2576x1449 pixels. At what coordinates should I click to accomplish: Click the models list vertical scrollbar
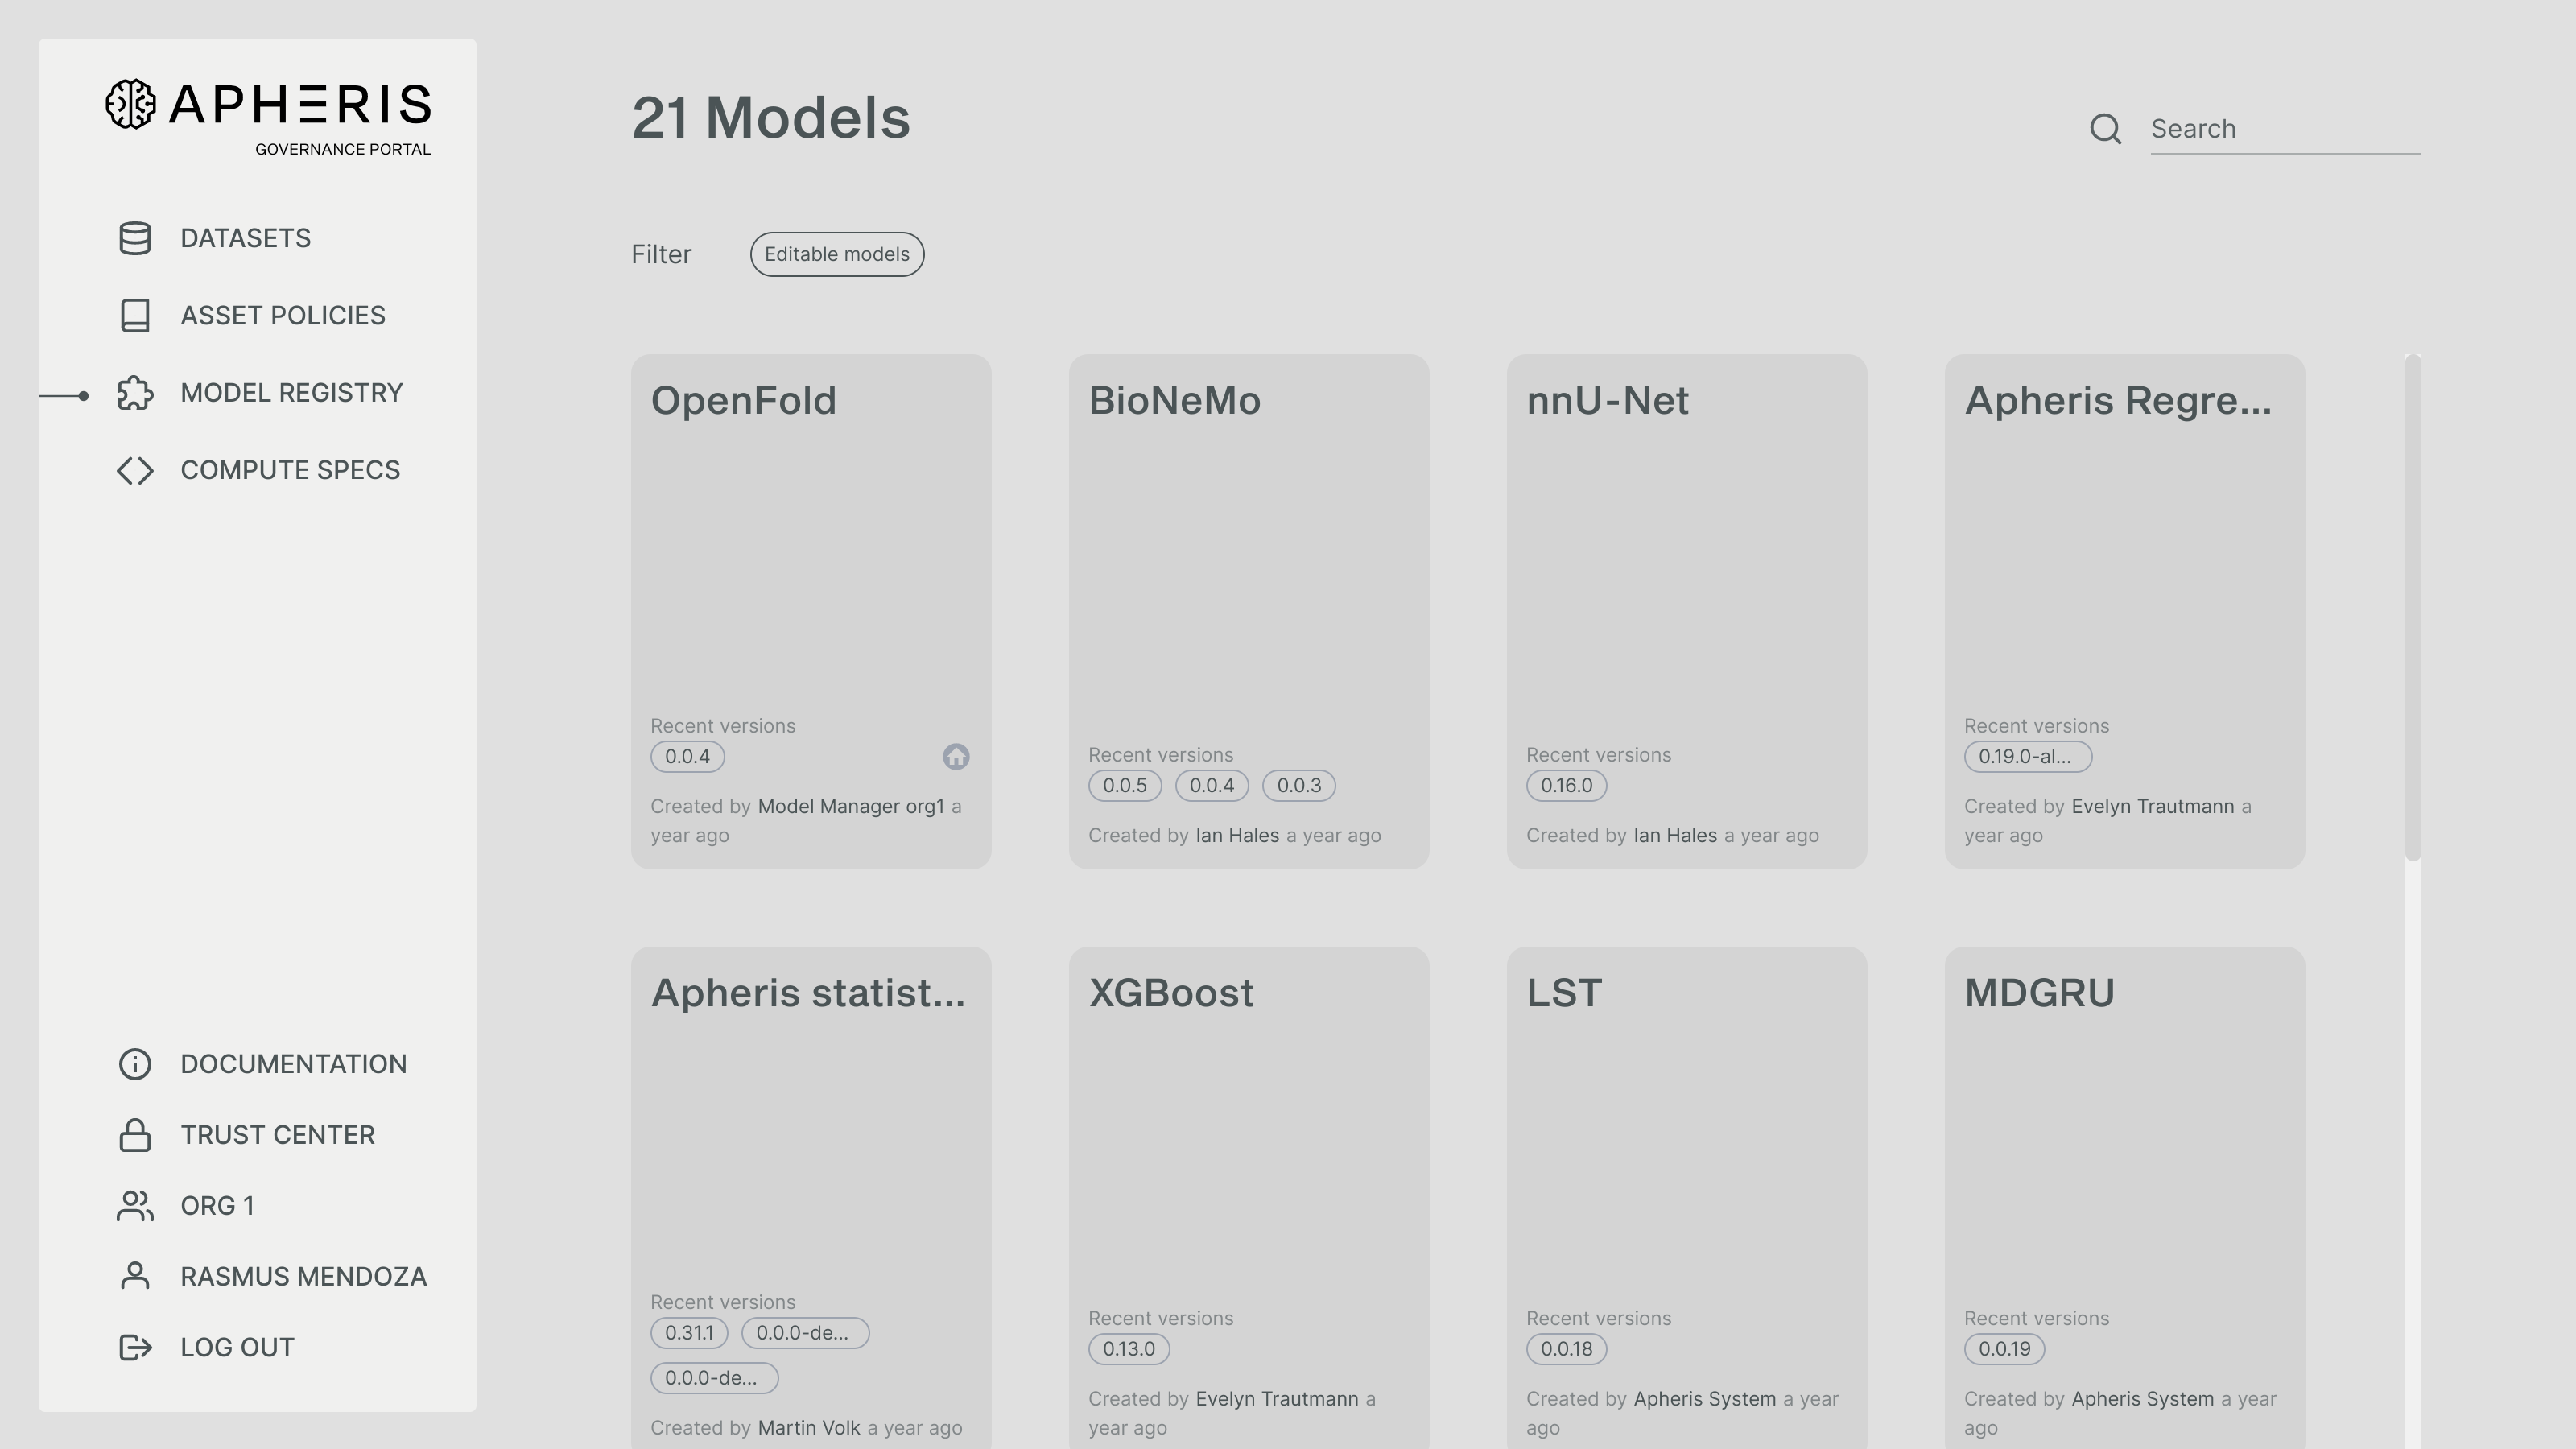point(2412,607)
